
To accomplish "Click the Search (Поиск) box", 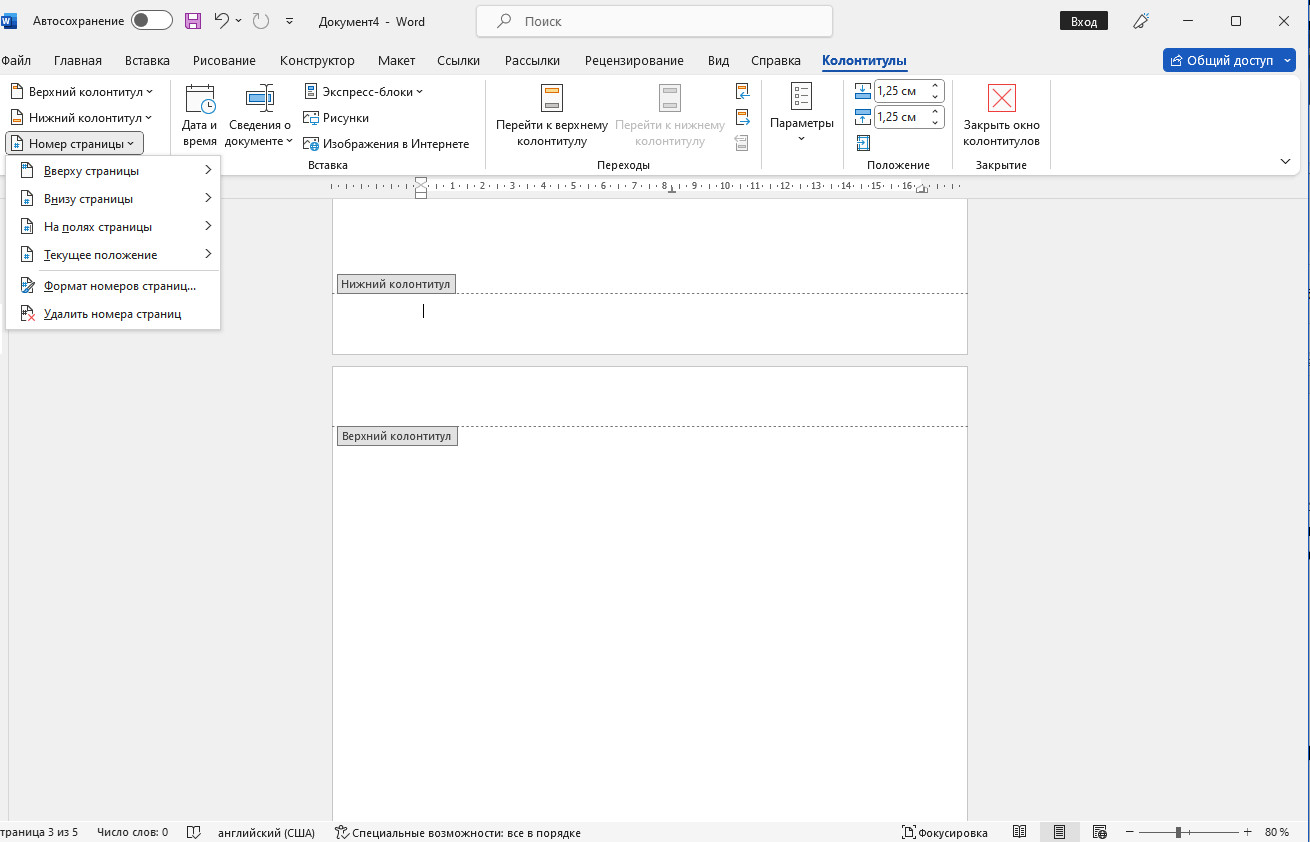I will (x=654, y=21).
